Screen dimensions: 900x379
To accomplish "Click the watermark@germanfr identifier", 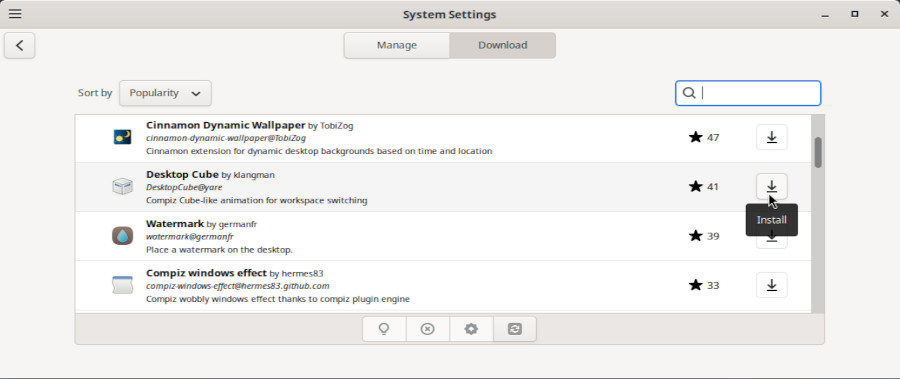I will (x=190, y=237).
